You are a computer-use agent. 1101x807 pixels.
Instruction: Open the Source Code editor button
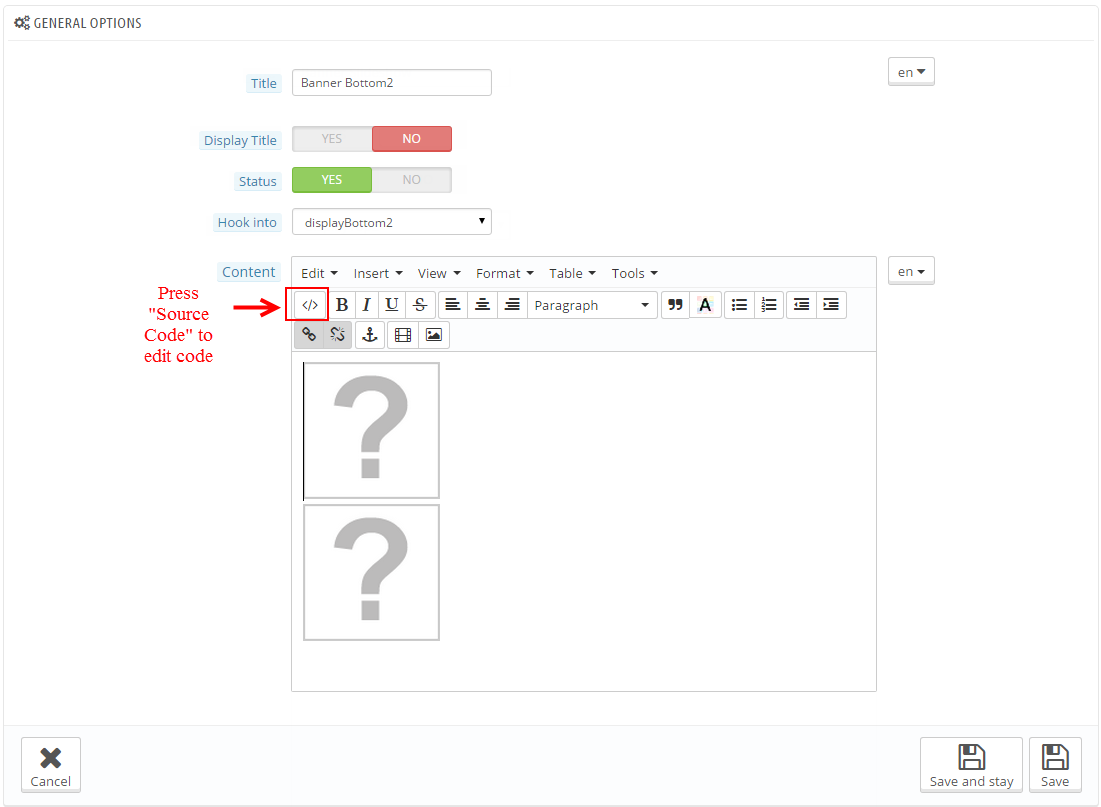tap(310, 305)
